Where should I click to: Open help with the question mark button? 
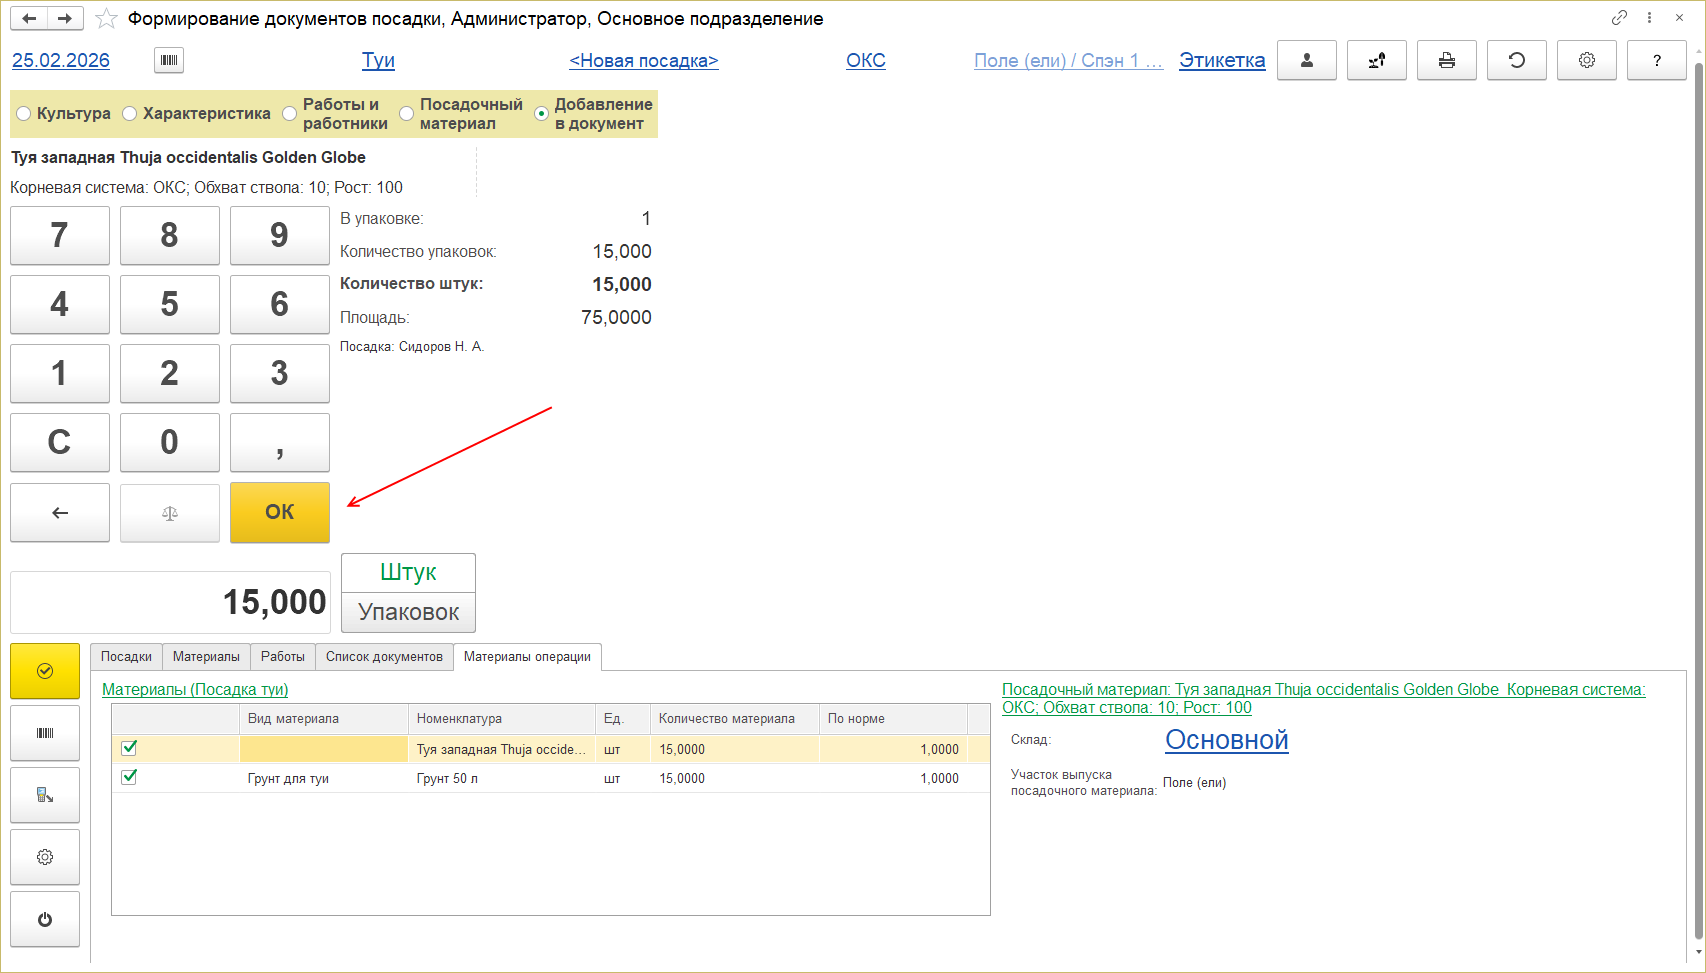click(x=1656, y=61)
